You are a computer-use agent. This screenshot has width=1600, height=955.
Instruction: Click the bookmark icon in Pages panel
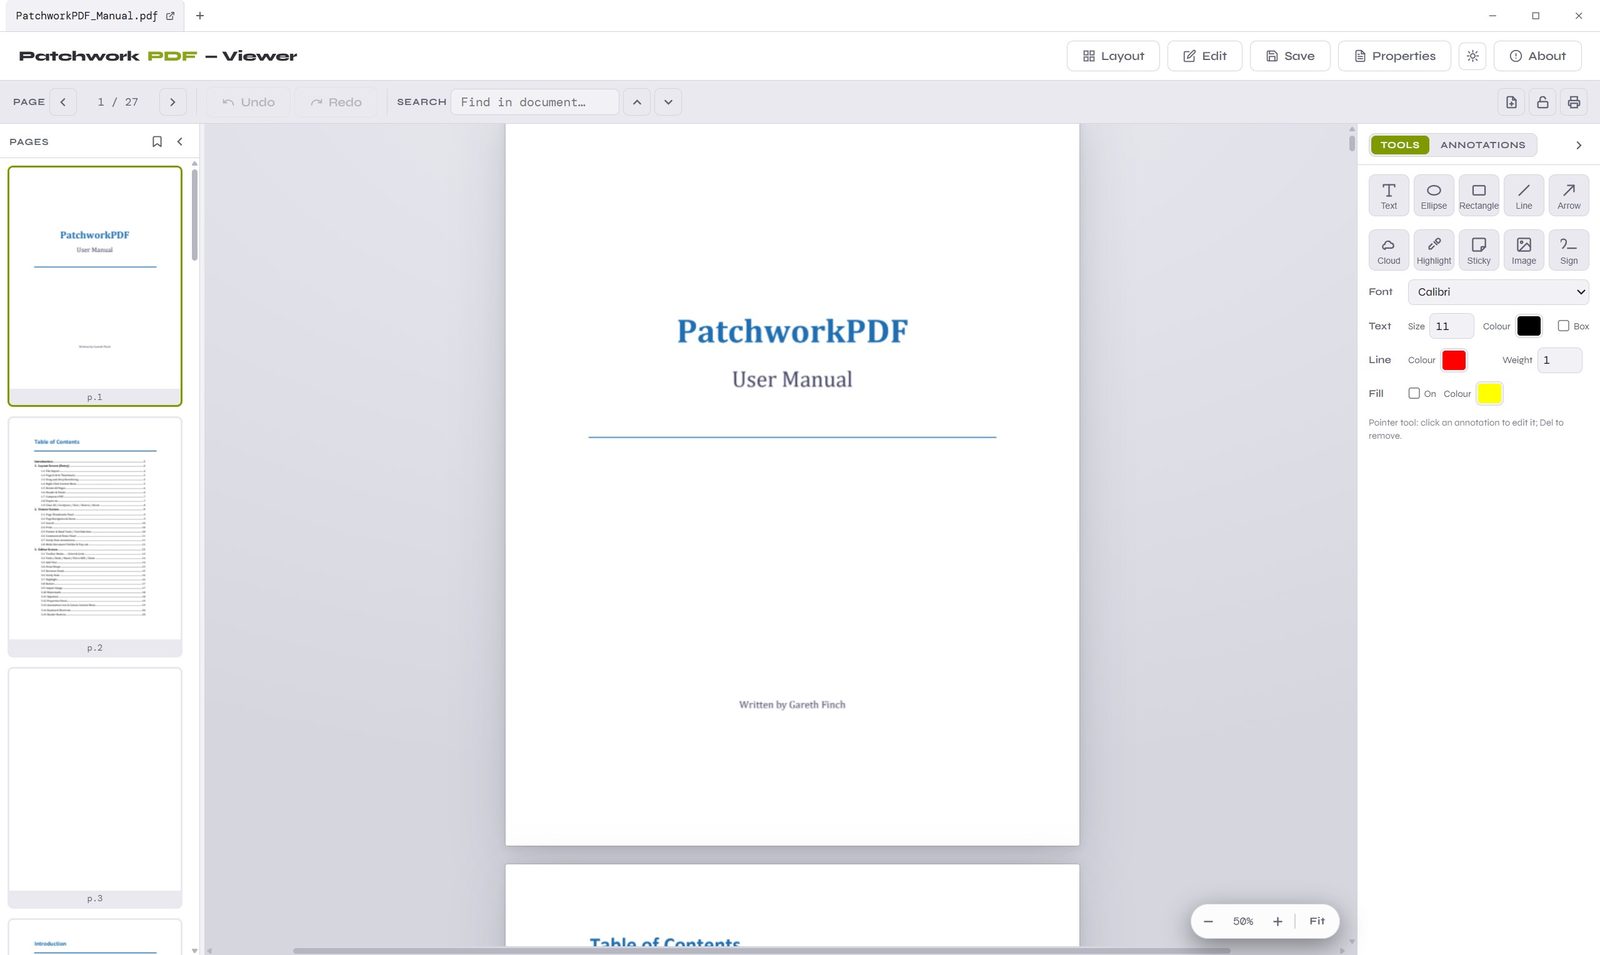(157, 142)
